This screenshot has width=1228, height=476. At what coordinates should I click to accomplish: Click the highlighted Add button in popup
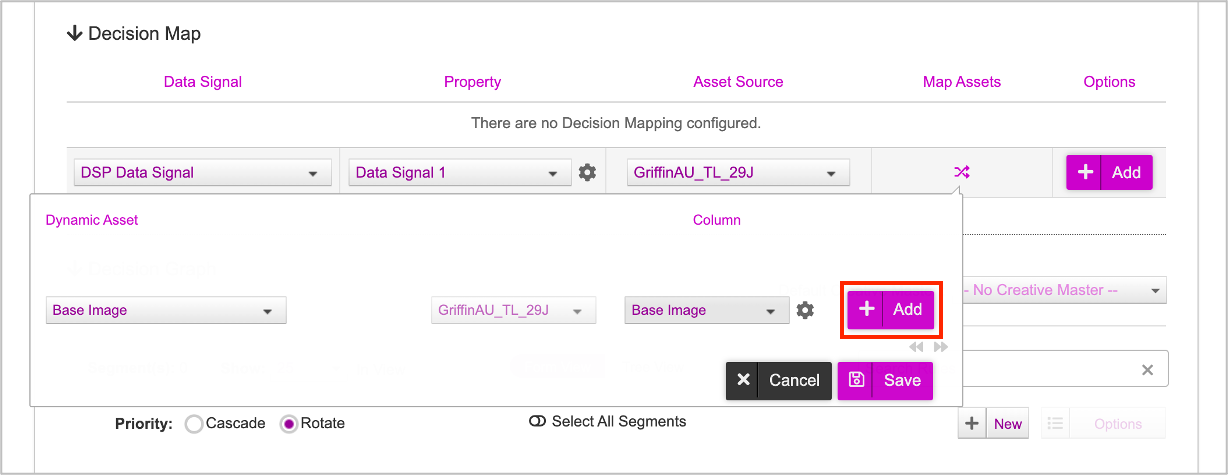891,310
